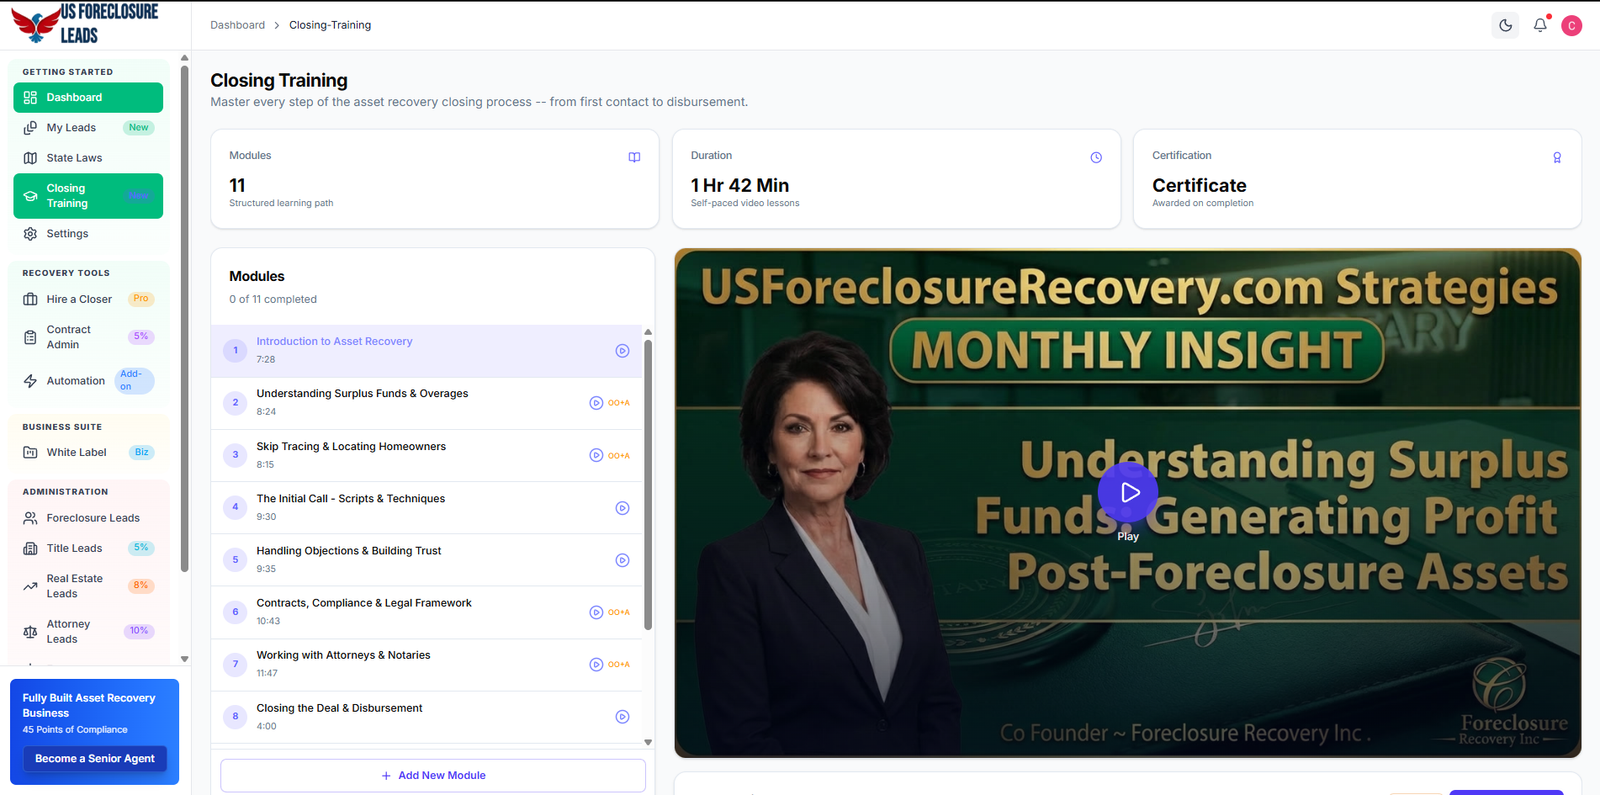The width and height of the screenshot is (1600, 795).
Task: Click the Automation lightning bolt icon
Action: [x=30, y=381]
